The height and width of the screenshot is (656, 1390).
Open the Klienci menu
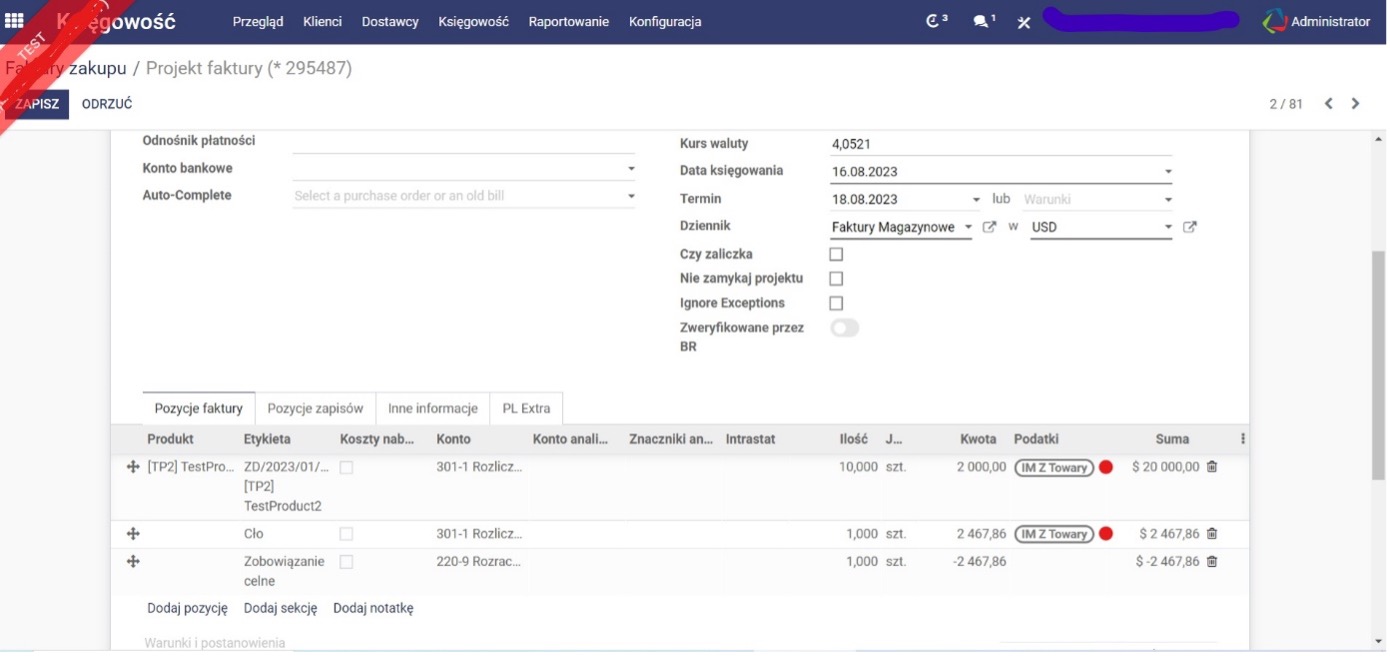click(322, 22)
